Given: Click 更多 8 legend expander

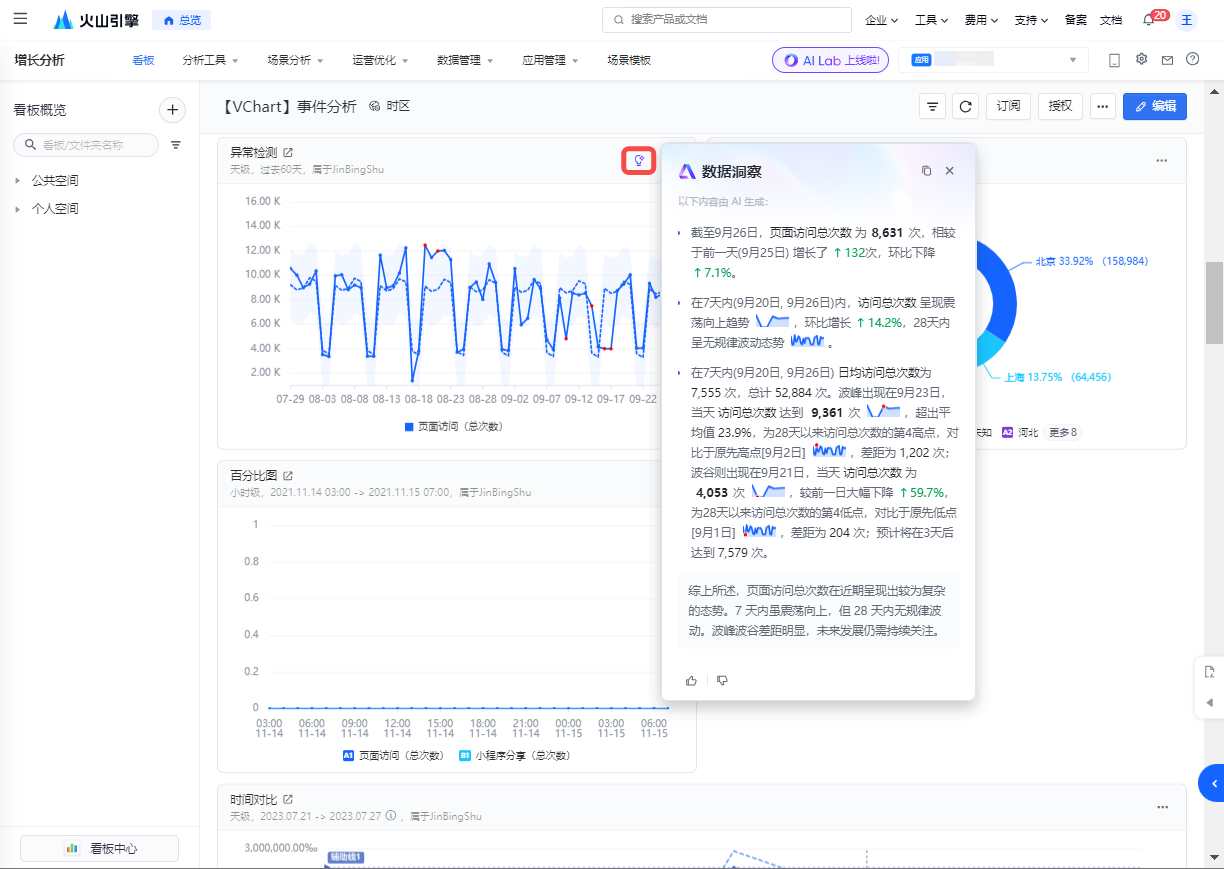Looking at the screenshot, I should 1062,433.
